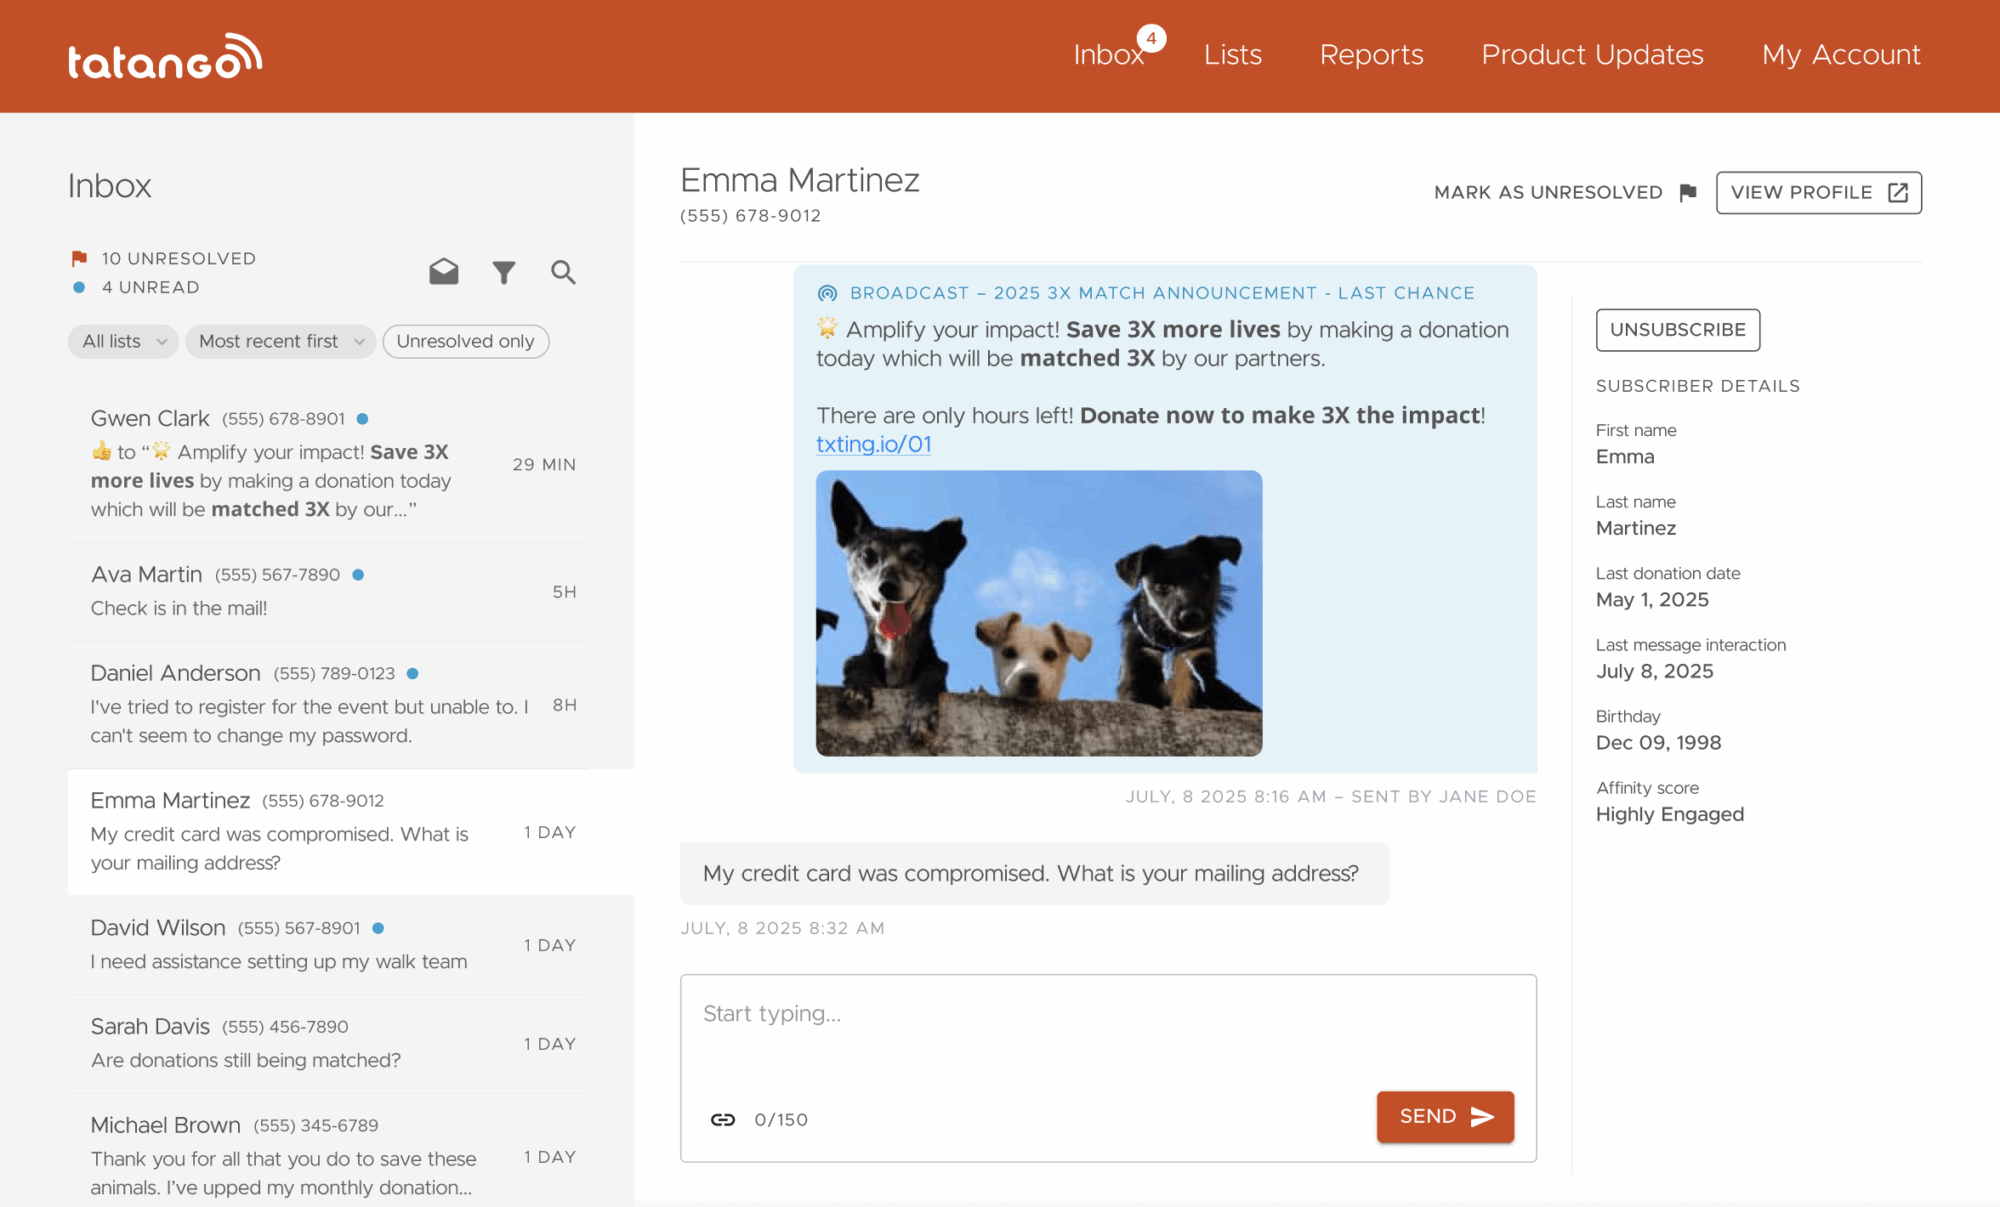Open the dogs image in the broadcast
Screen dimensions: 2000x1207
click(x=1038, y=613)
